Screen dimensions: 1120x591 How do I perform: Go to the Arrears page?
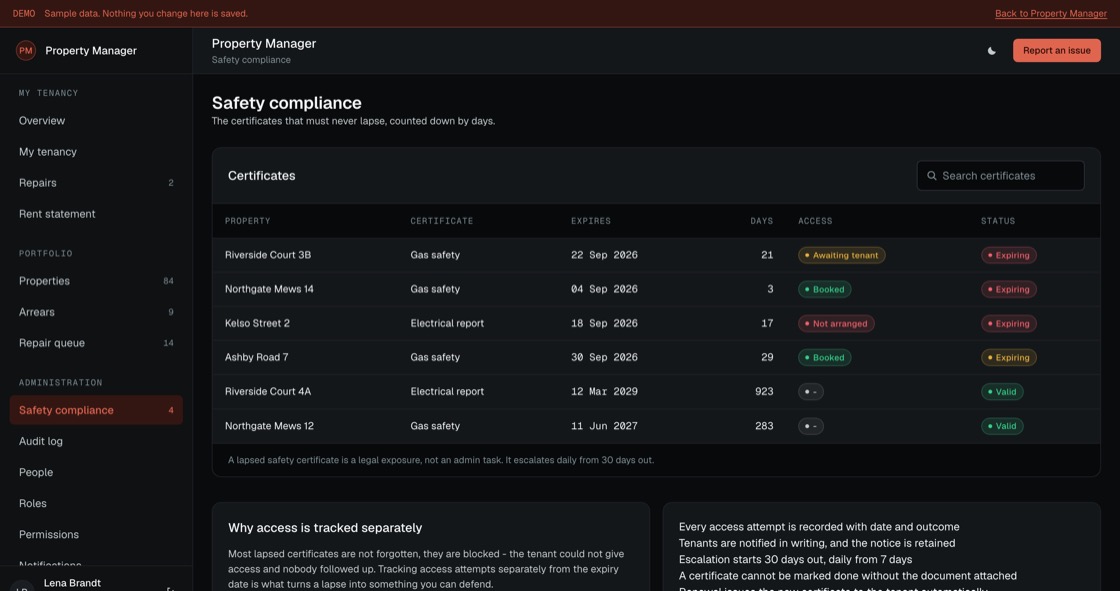96,312
